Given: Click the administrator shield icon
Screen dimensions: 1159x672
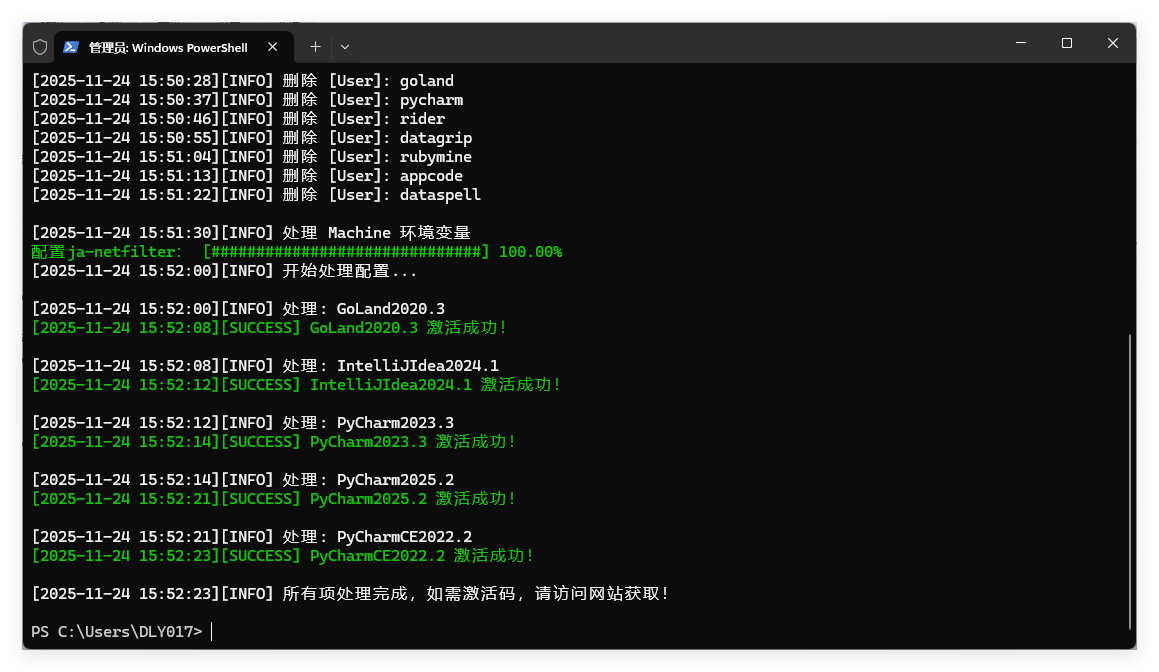Looking at the screenshot, I should [x=39, y=46].
